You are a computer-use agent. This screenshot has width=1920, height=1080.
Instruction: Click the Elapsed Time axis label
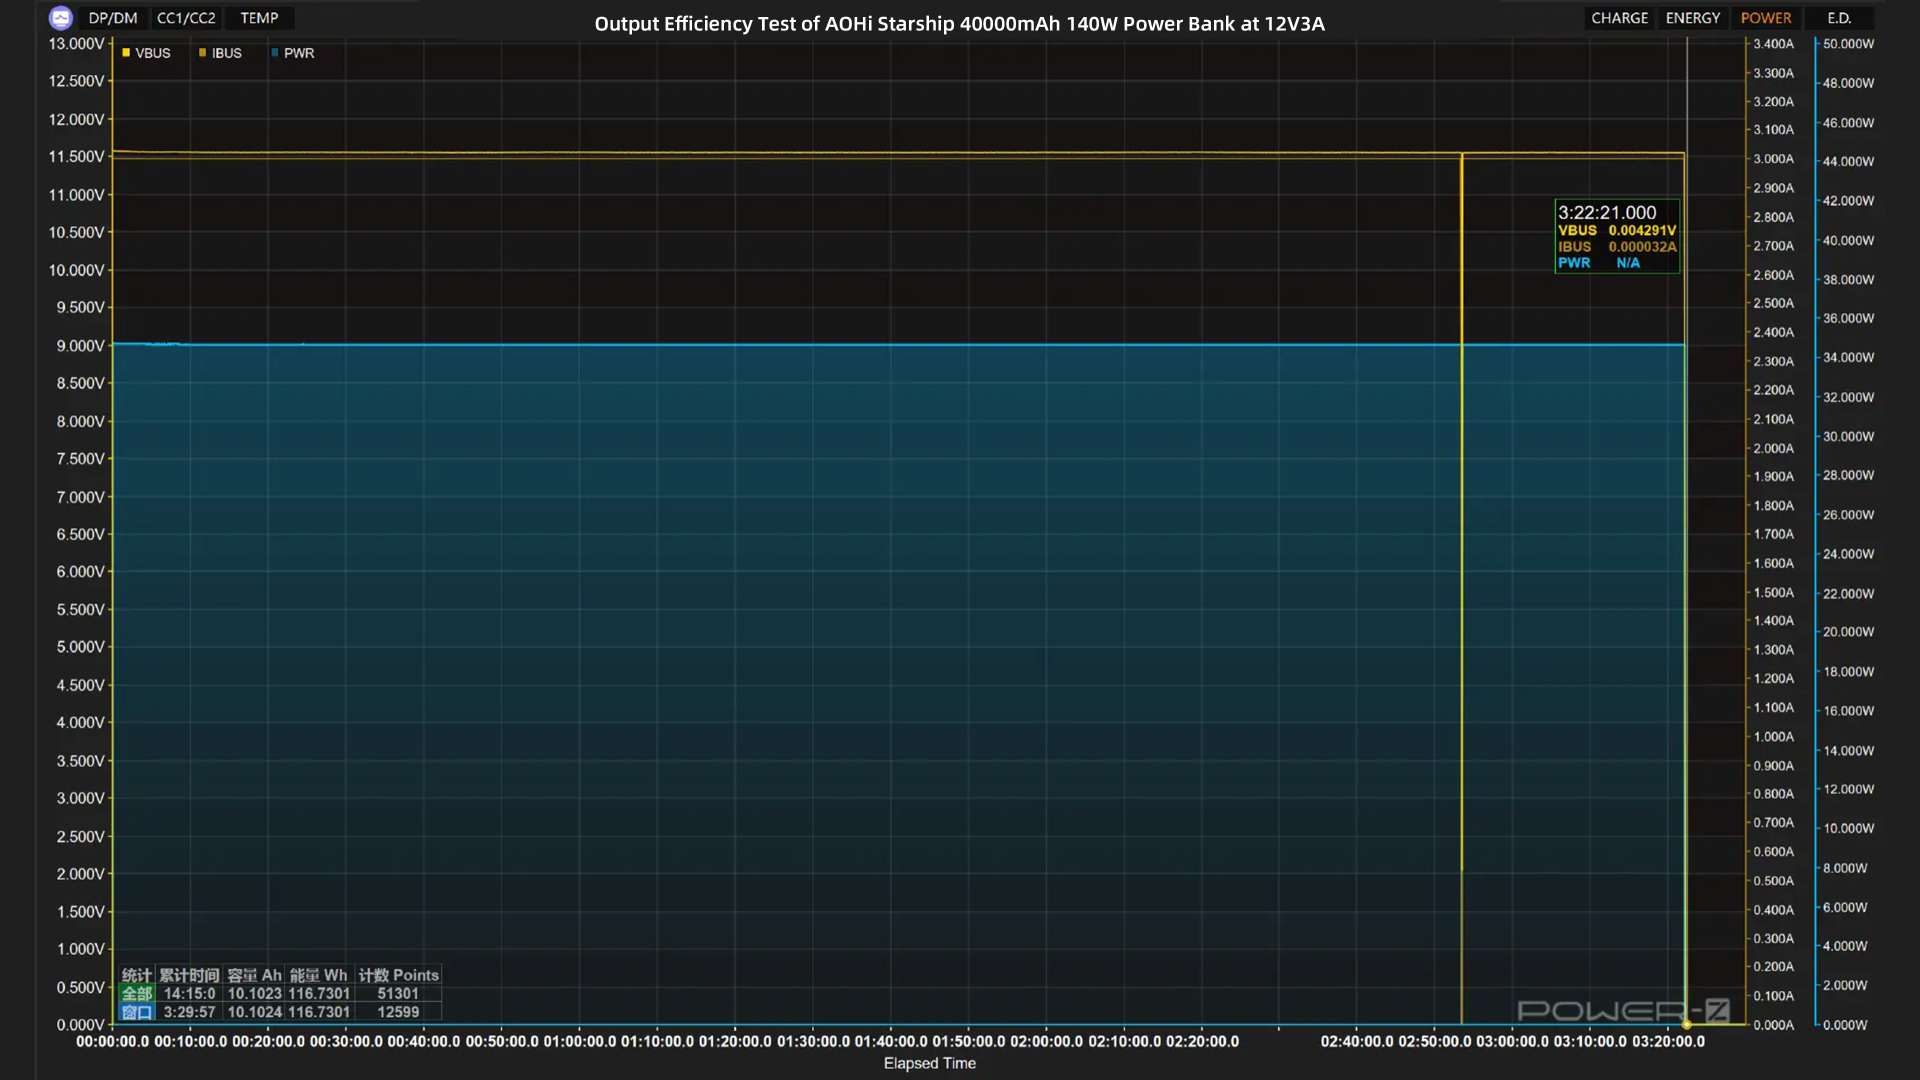[929, 1063]
